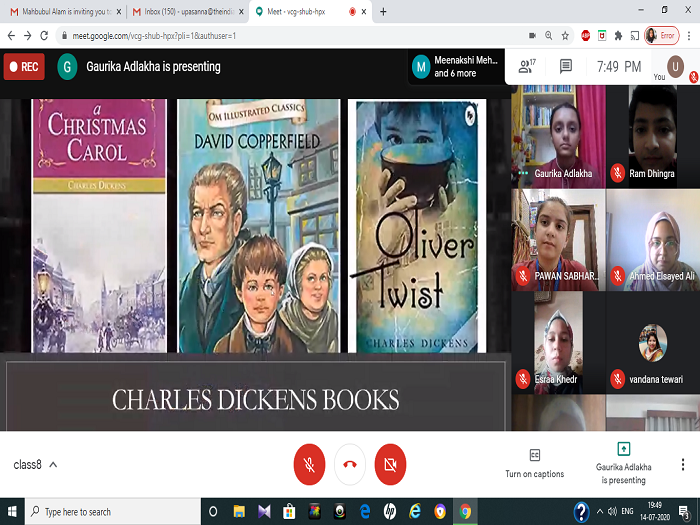Open the three-dot more options menu
The image size is (700, 525).
[683, 464]
